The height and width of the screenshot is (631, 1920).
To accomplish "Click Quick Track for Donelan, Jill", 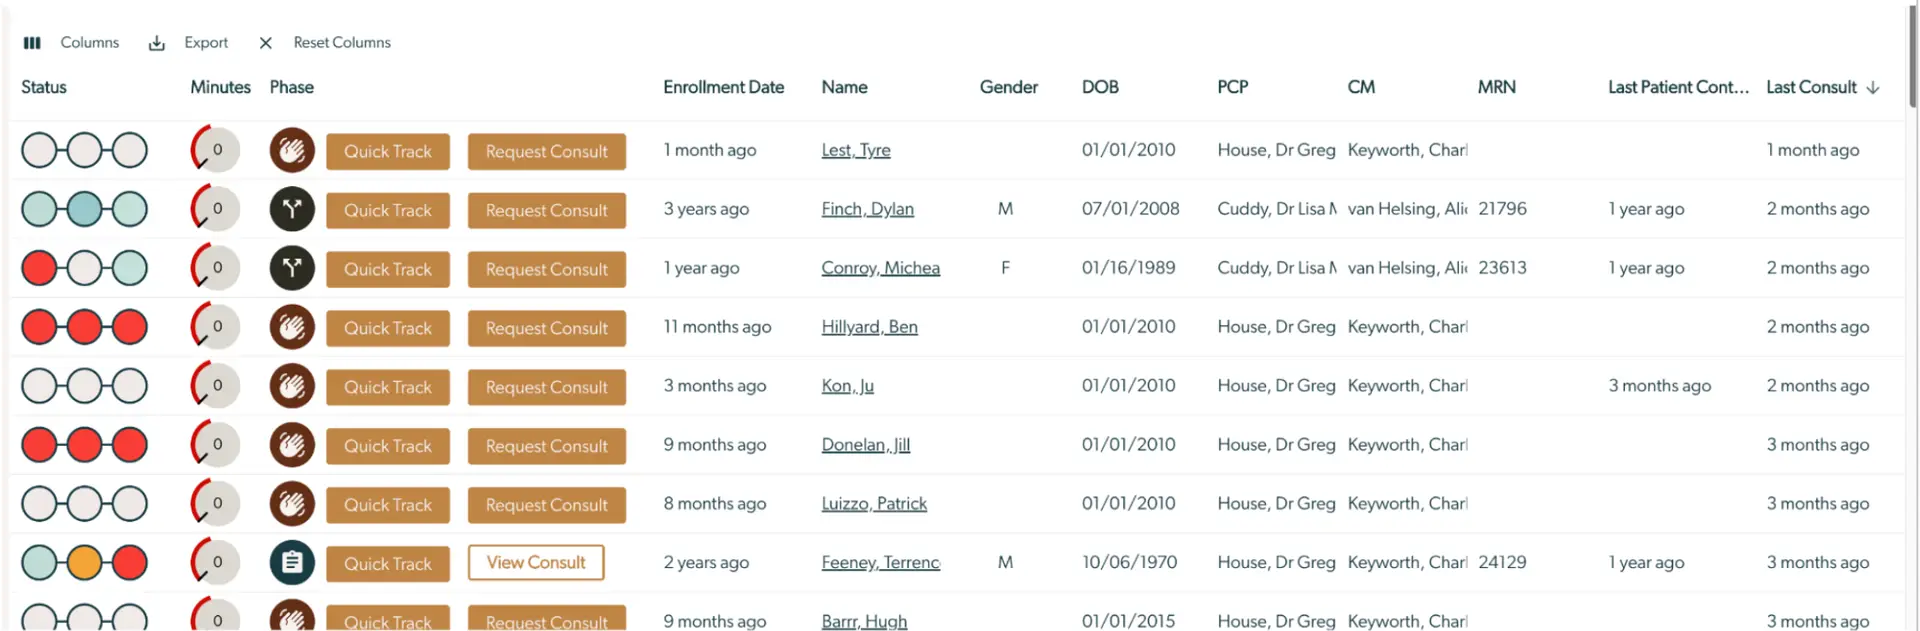I will pos(388,446).
